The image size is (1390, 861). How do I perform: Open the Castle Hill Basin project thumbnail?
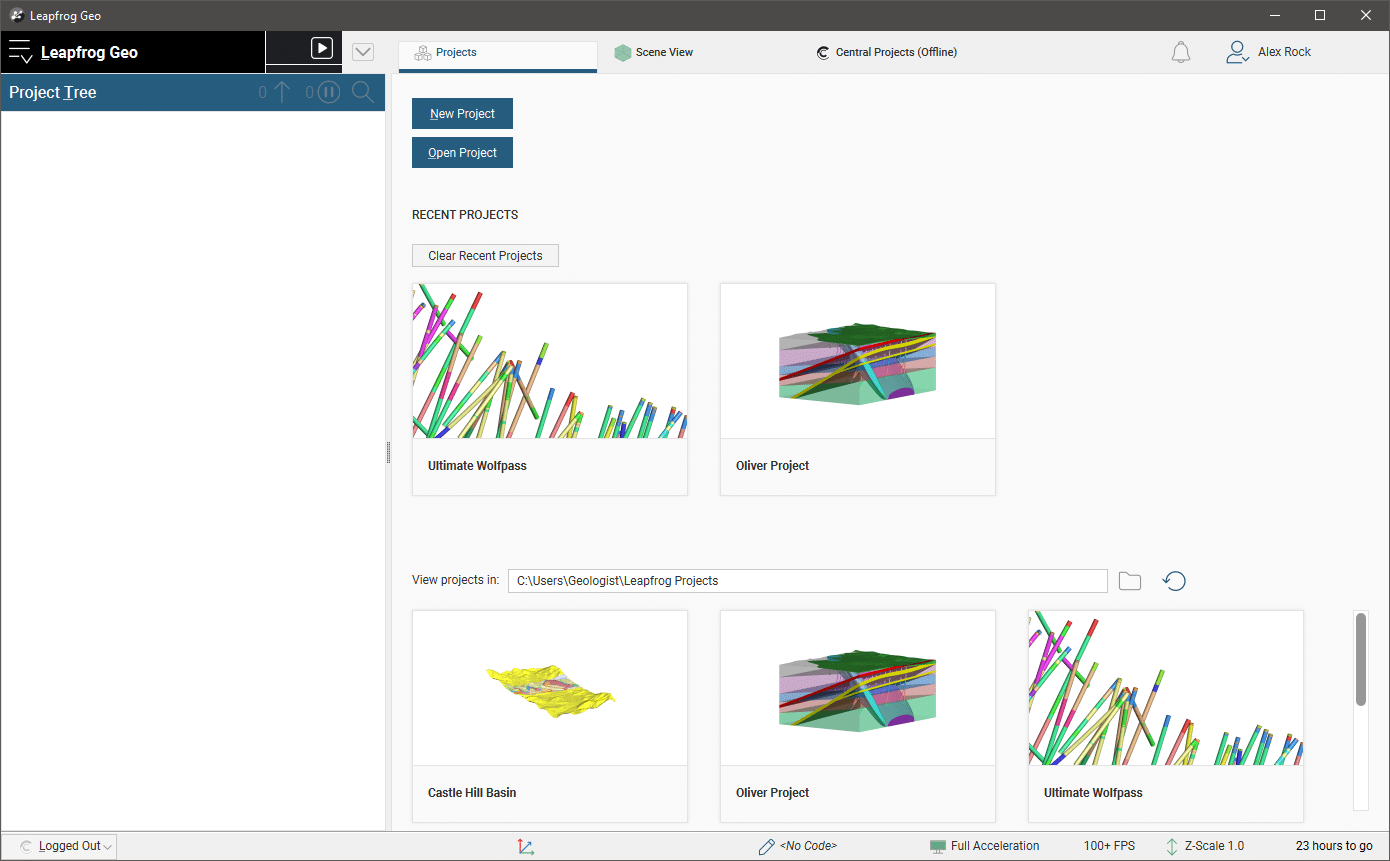550,688
